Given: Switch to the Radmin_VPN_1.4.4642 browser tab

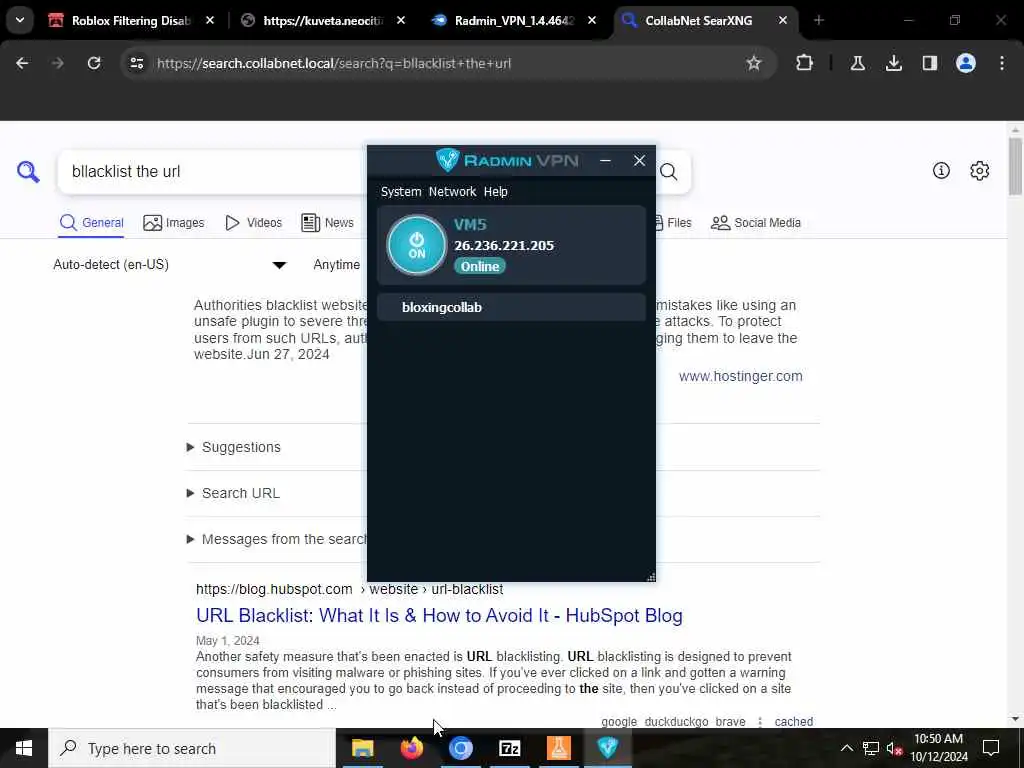Looking at the screenshot, I should [x=514, y=21].
